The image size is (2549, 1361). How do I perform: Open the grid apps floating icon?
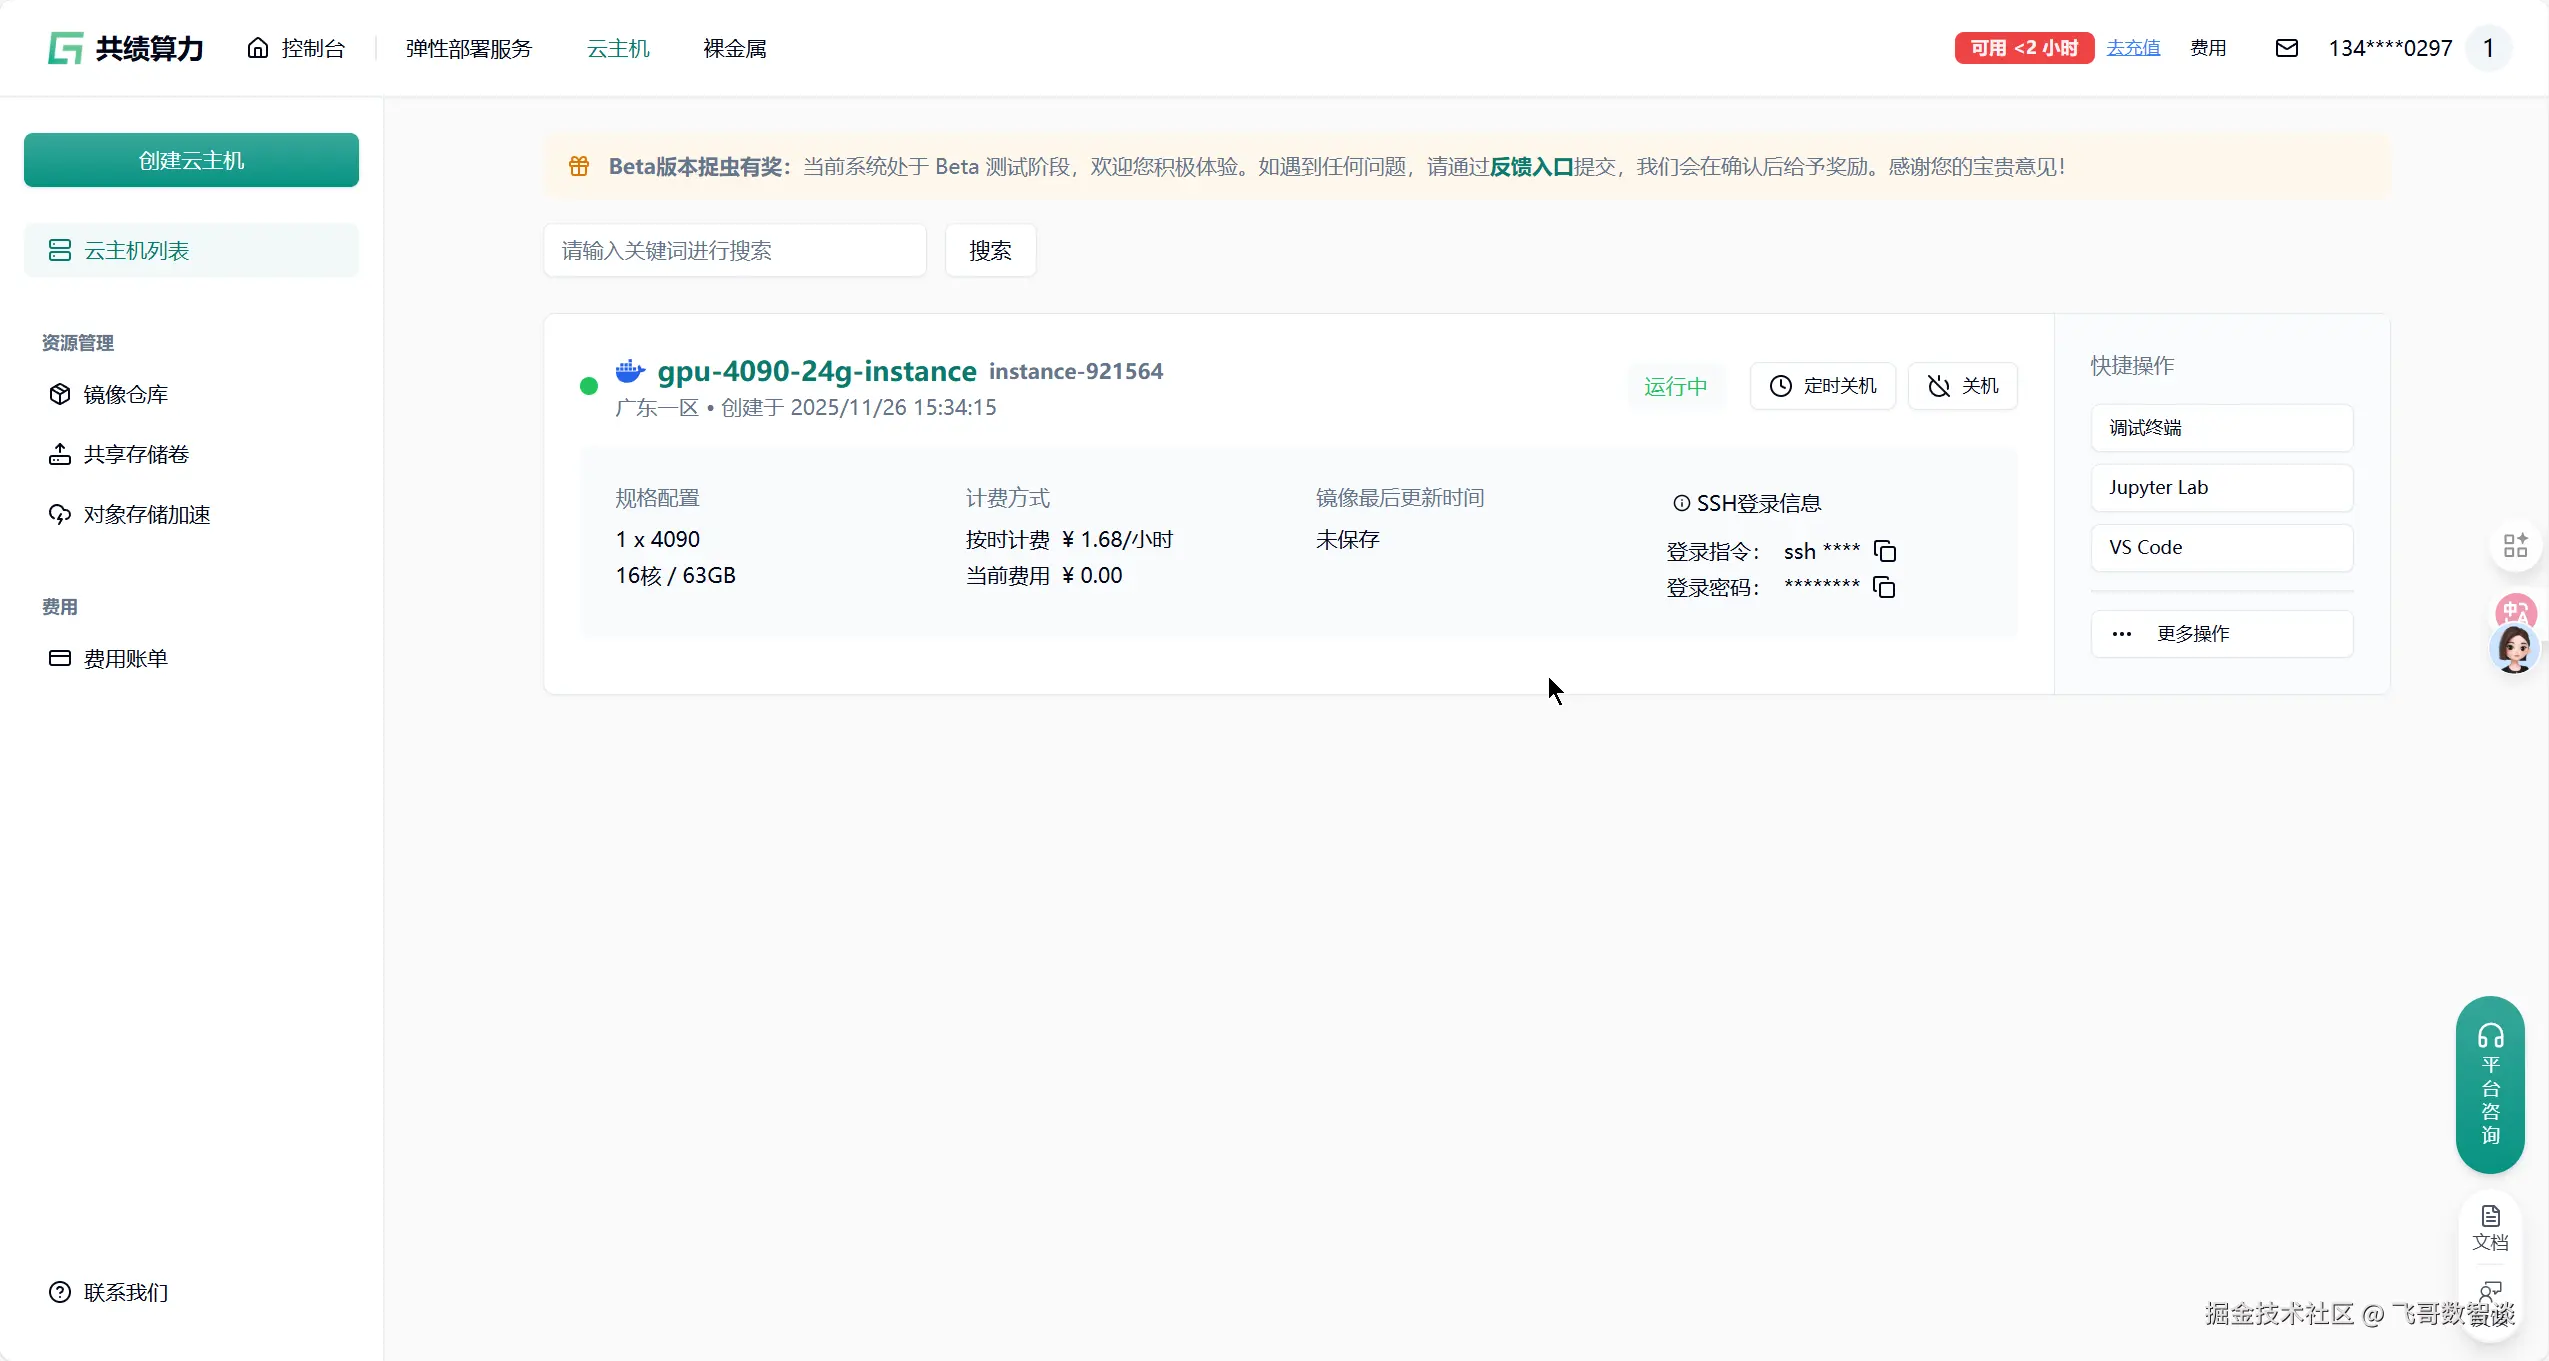2515,546
